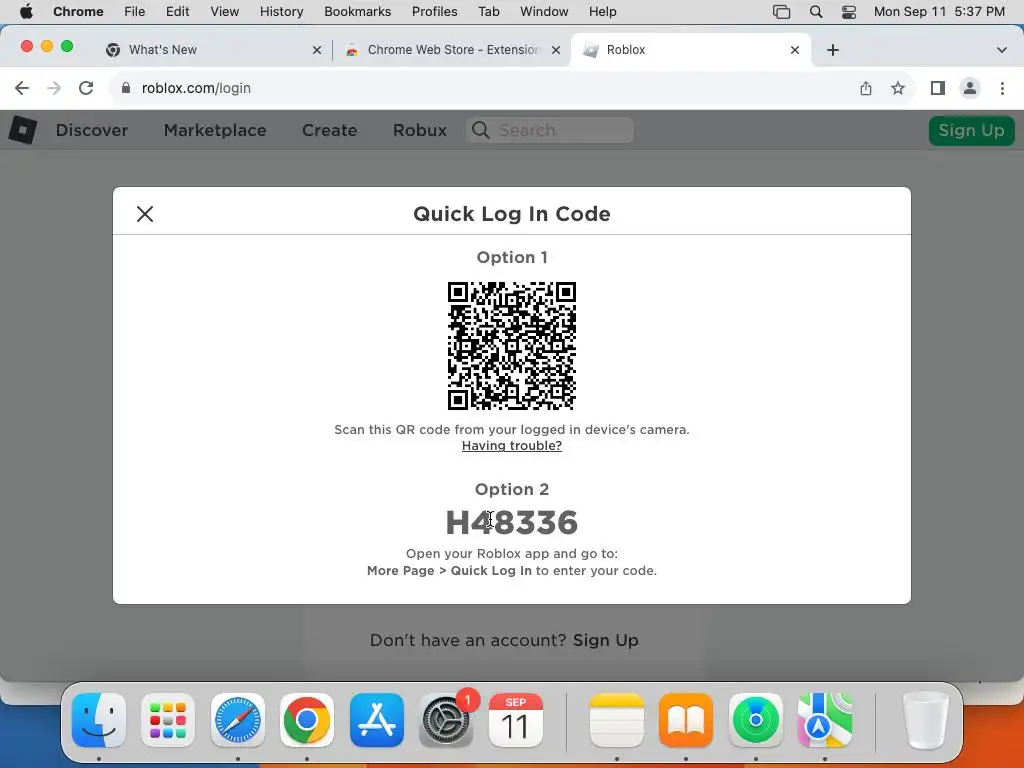The image size is (1024, 768).
Task: Bookmark this tab with the star
Action: tap(898, 88)
